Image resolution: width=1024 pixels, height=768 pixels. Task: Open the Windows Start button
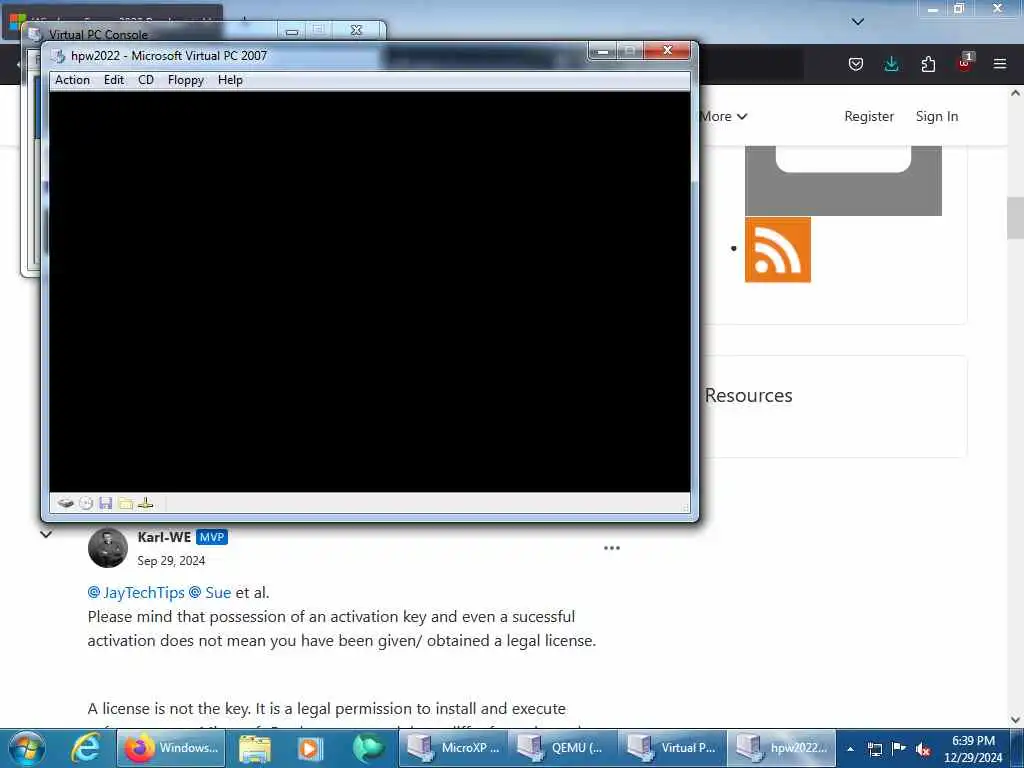click(27, 748)
